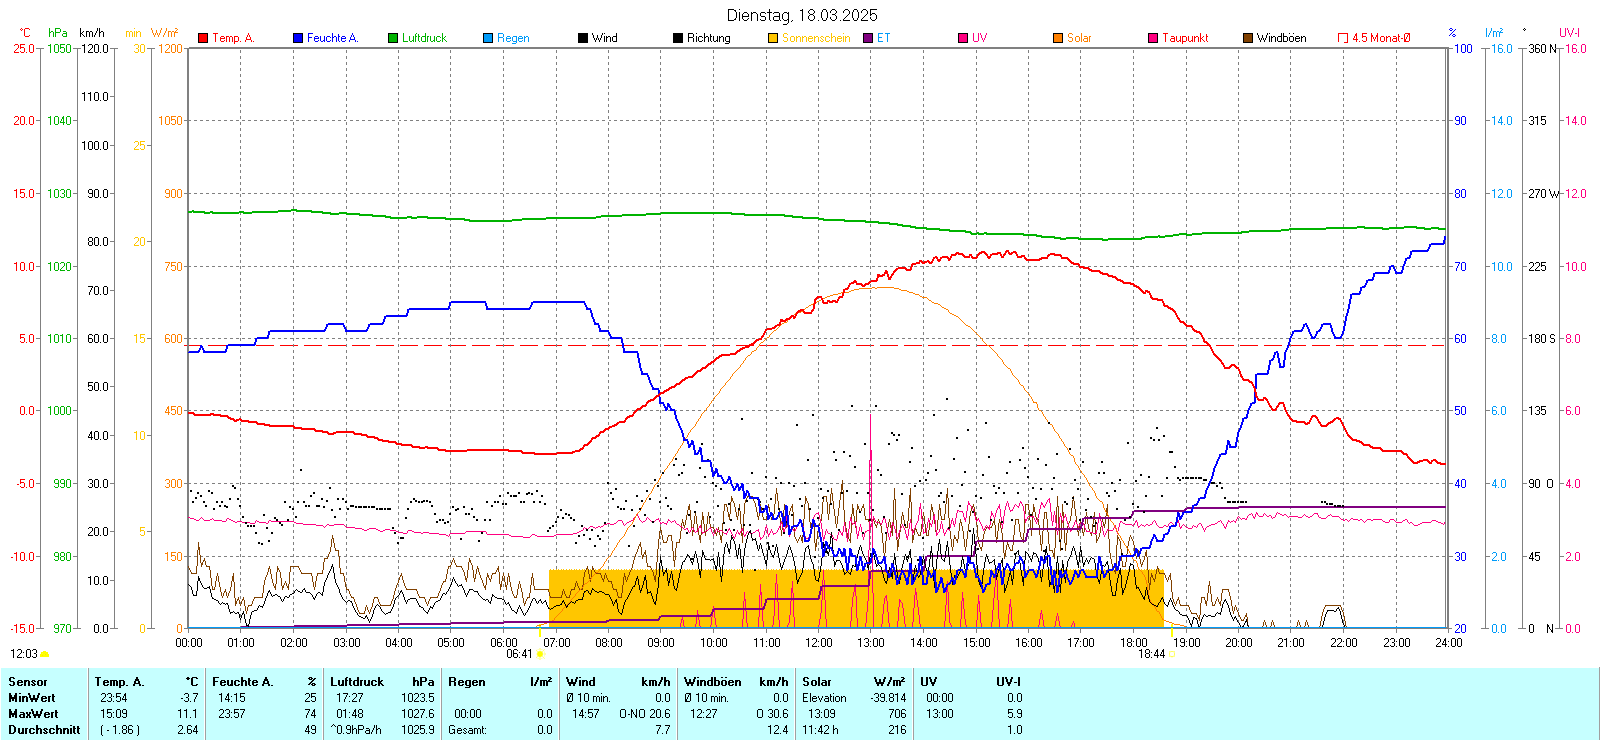The image size is (1600, 740).
Task: Click the yellow Sonnenschein legend square
Action: tap(773, 38)
